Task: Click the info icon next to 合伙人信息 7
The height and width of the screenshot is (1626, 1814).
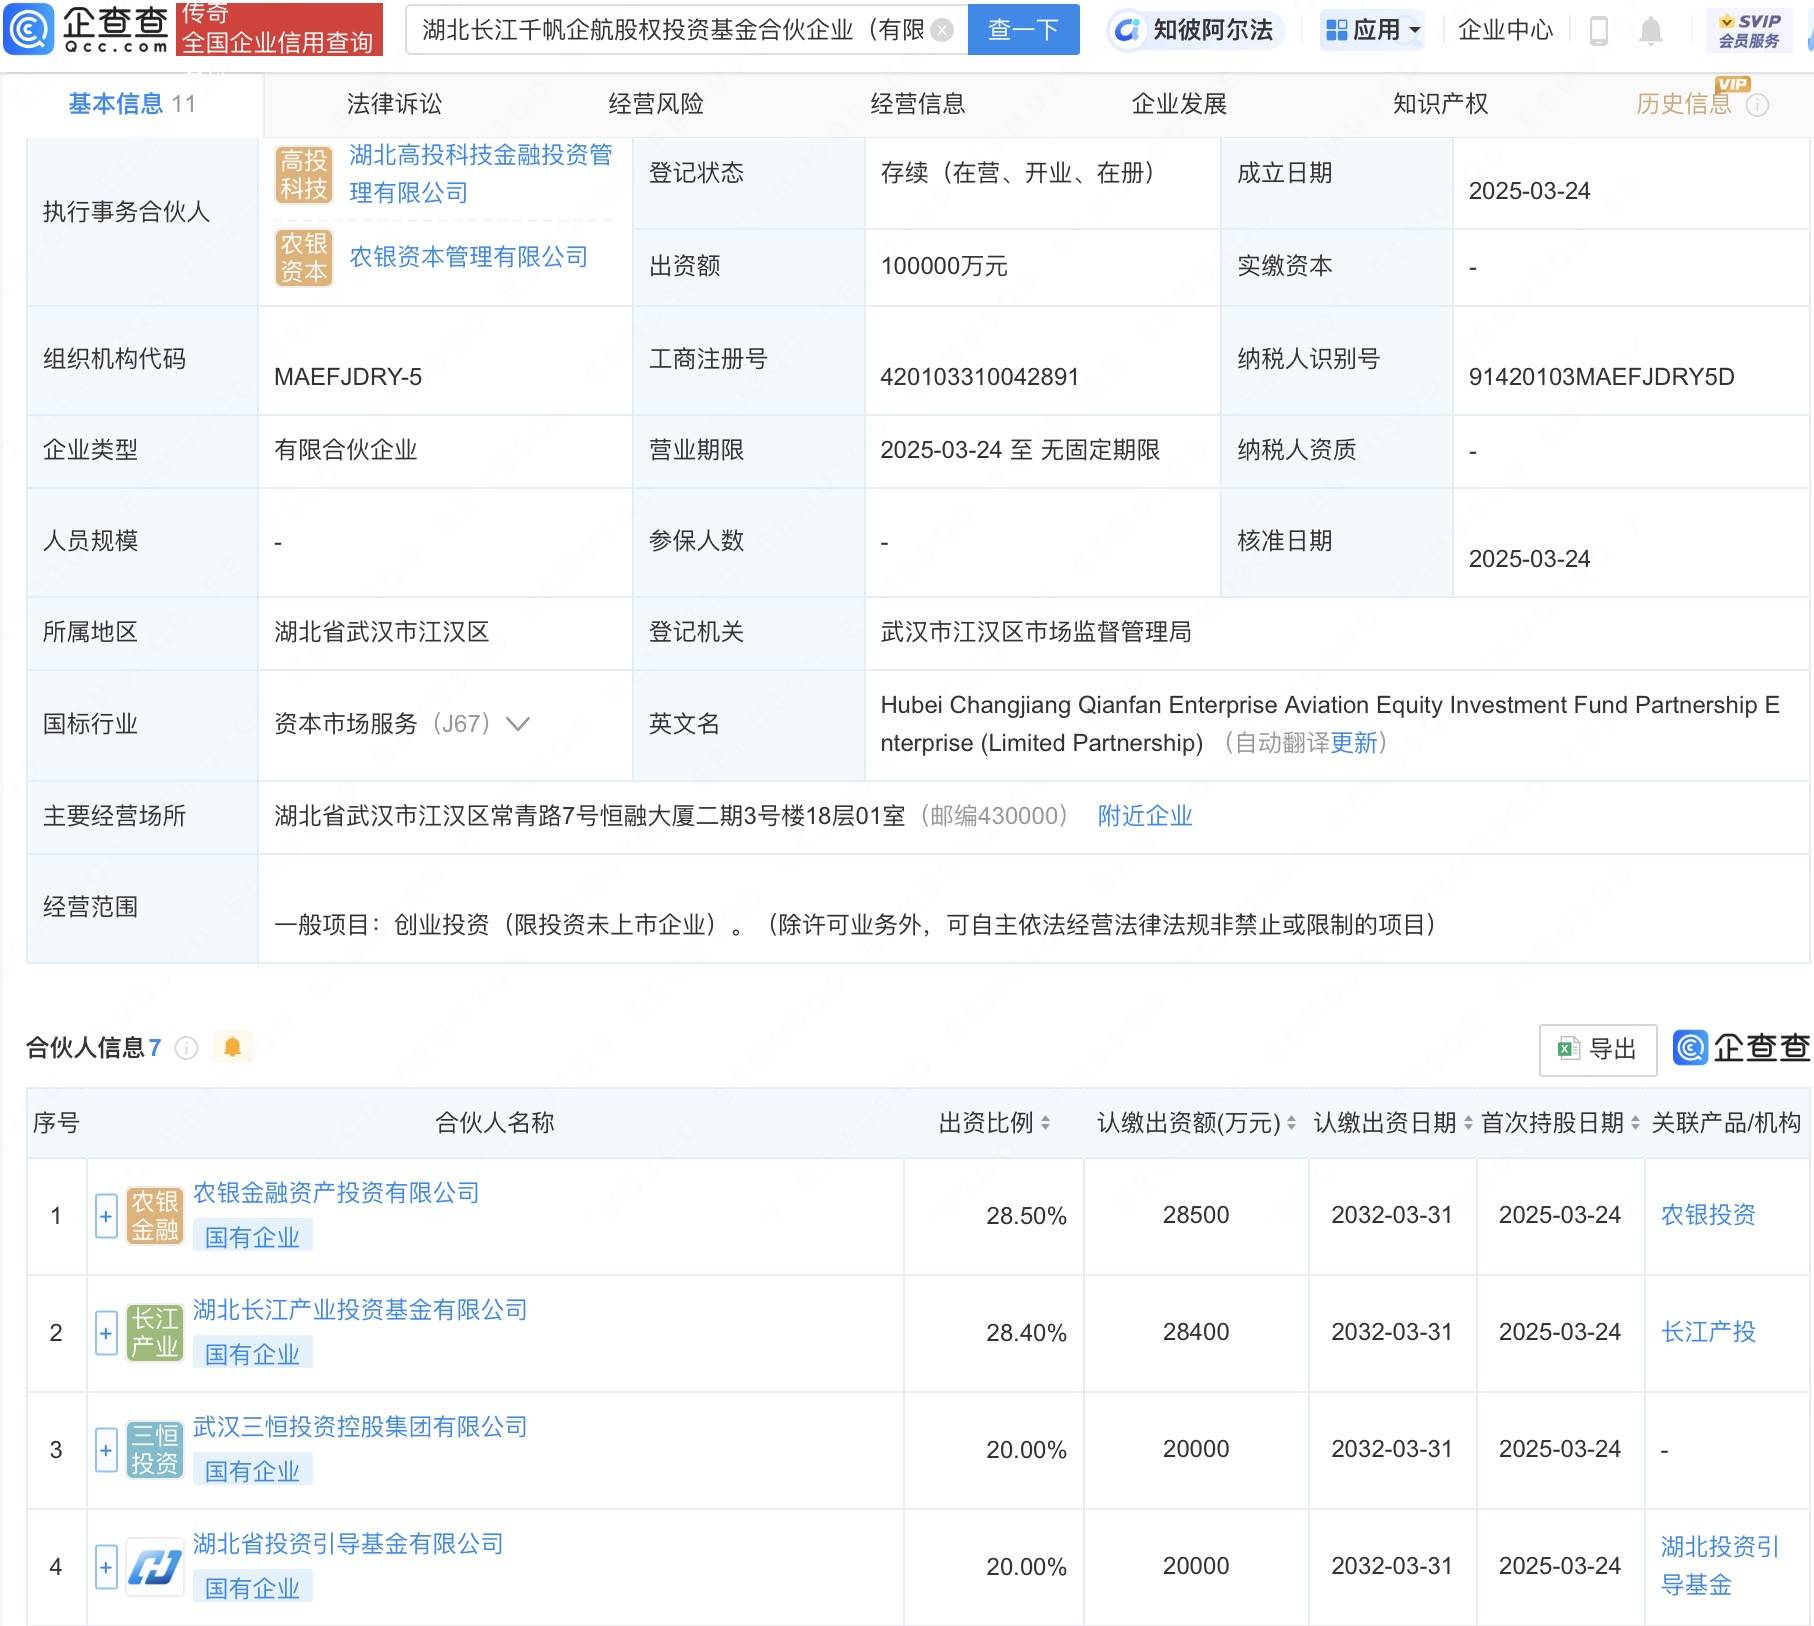Action: click(x=185, y=1049)
